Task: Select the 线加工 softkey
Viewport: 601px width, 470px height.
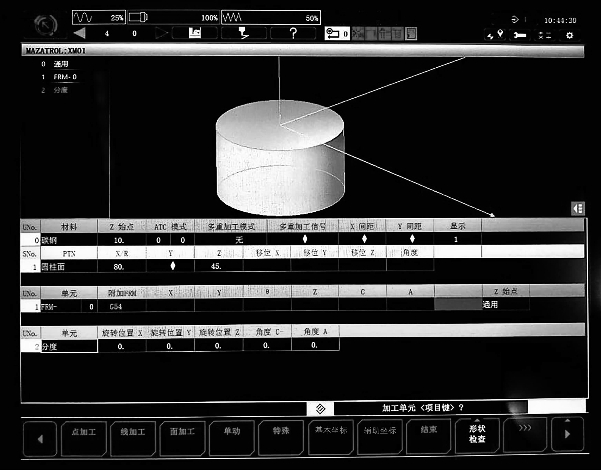Action: (x=133, y=437)
